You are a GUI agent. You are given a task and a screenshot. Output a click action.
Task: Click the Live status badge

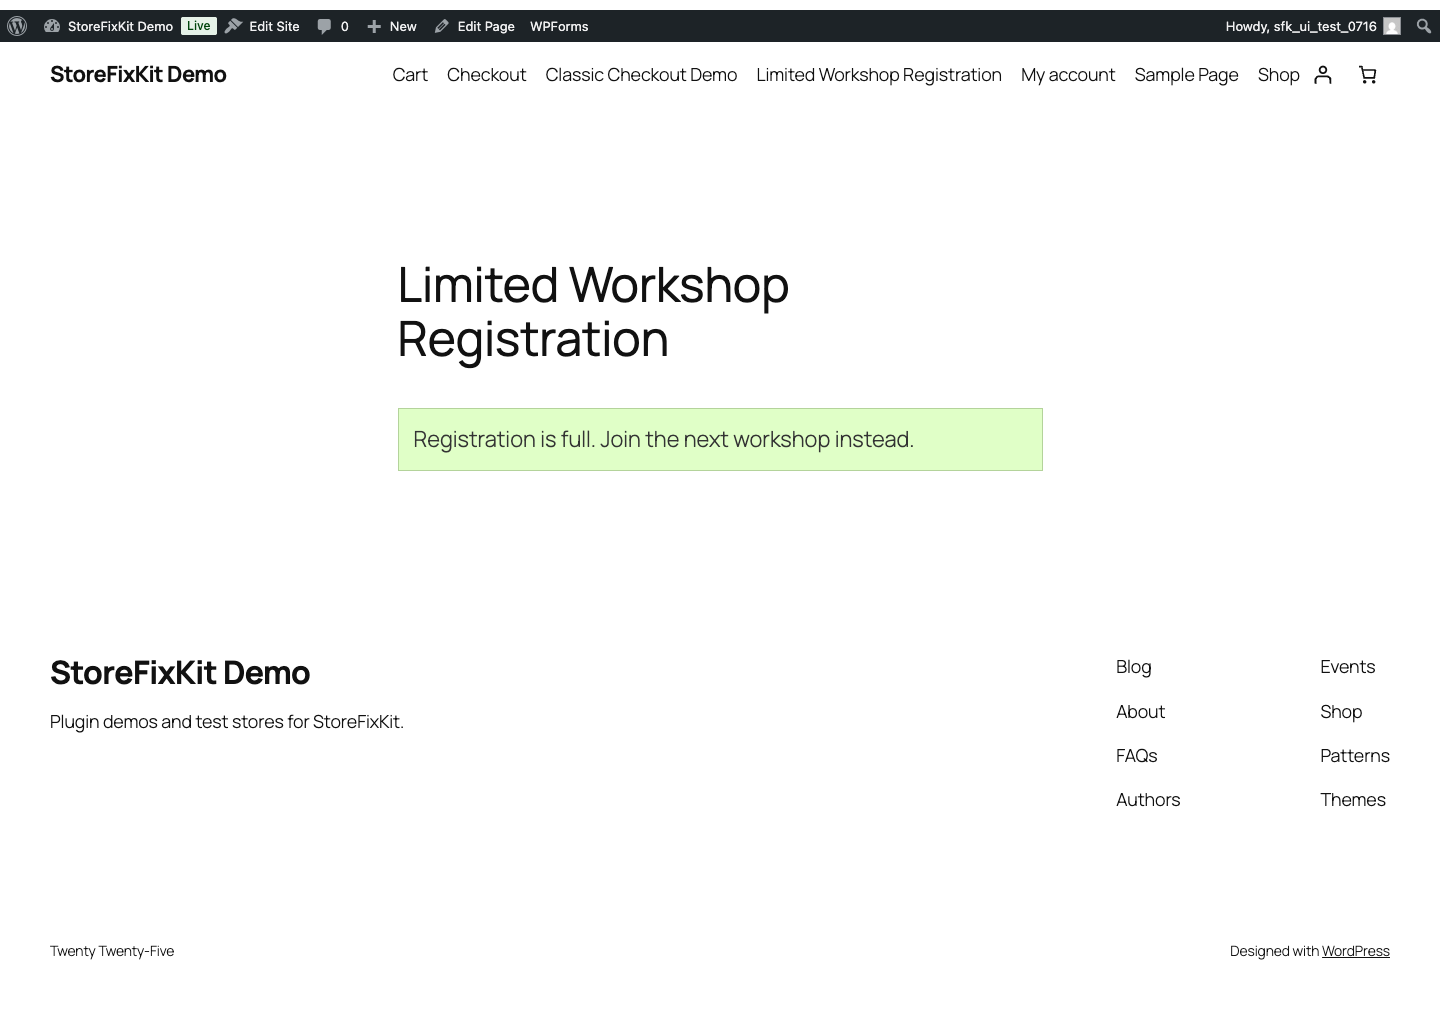pos(198,26)
